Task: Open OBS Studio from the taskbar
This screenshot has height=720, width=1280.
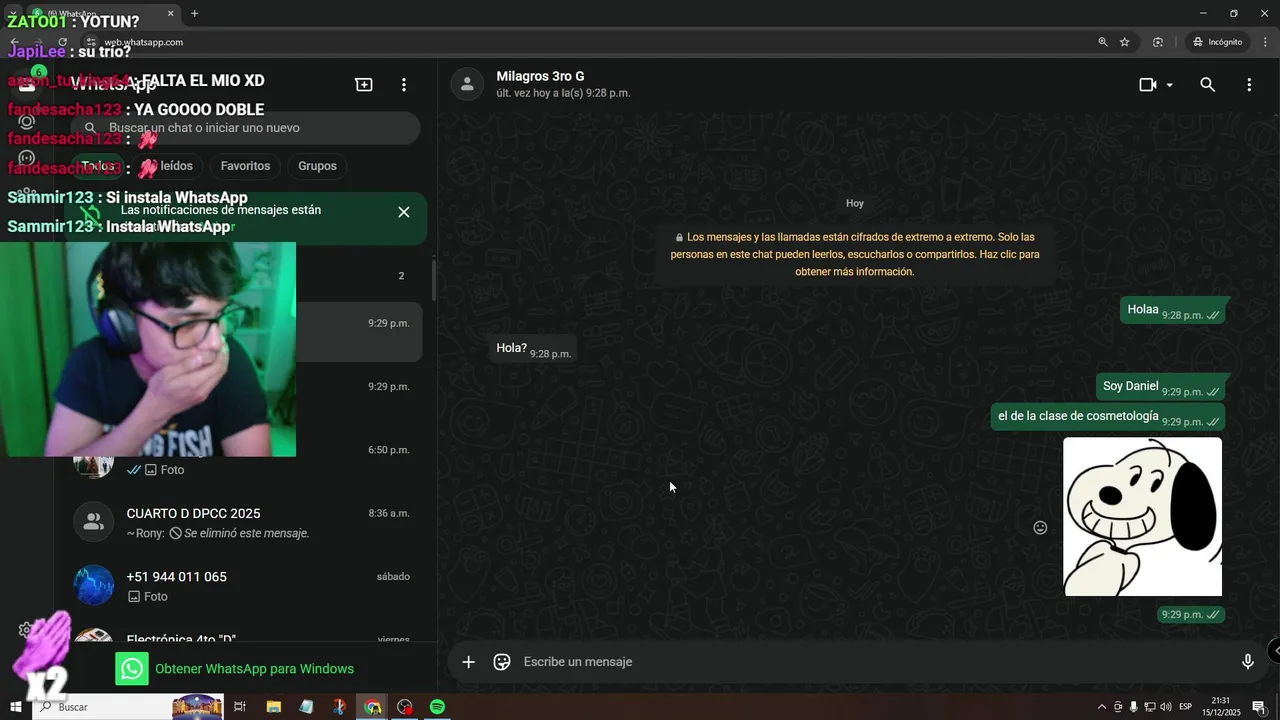Action: point(404,707)
